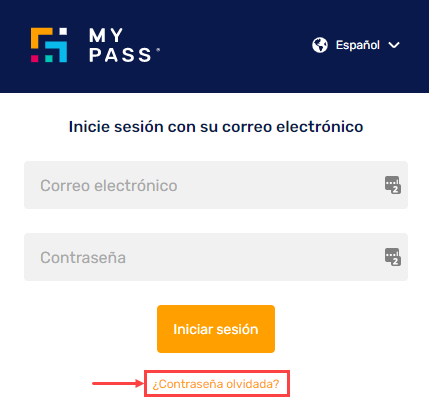This screenshot has height=413, width=429.
Task: Click the MyPass colorful square logo
Action: coord(49,45)
